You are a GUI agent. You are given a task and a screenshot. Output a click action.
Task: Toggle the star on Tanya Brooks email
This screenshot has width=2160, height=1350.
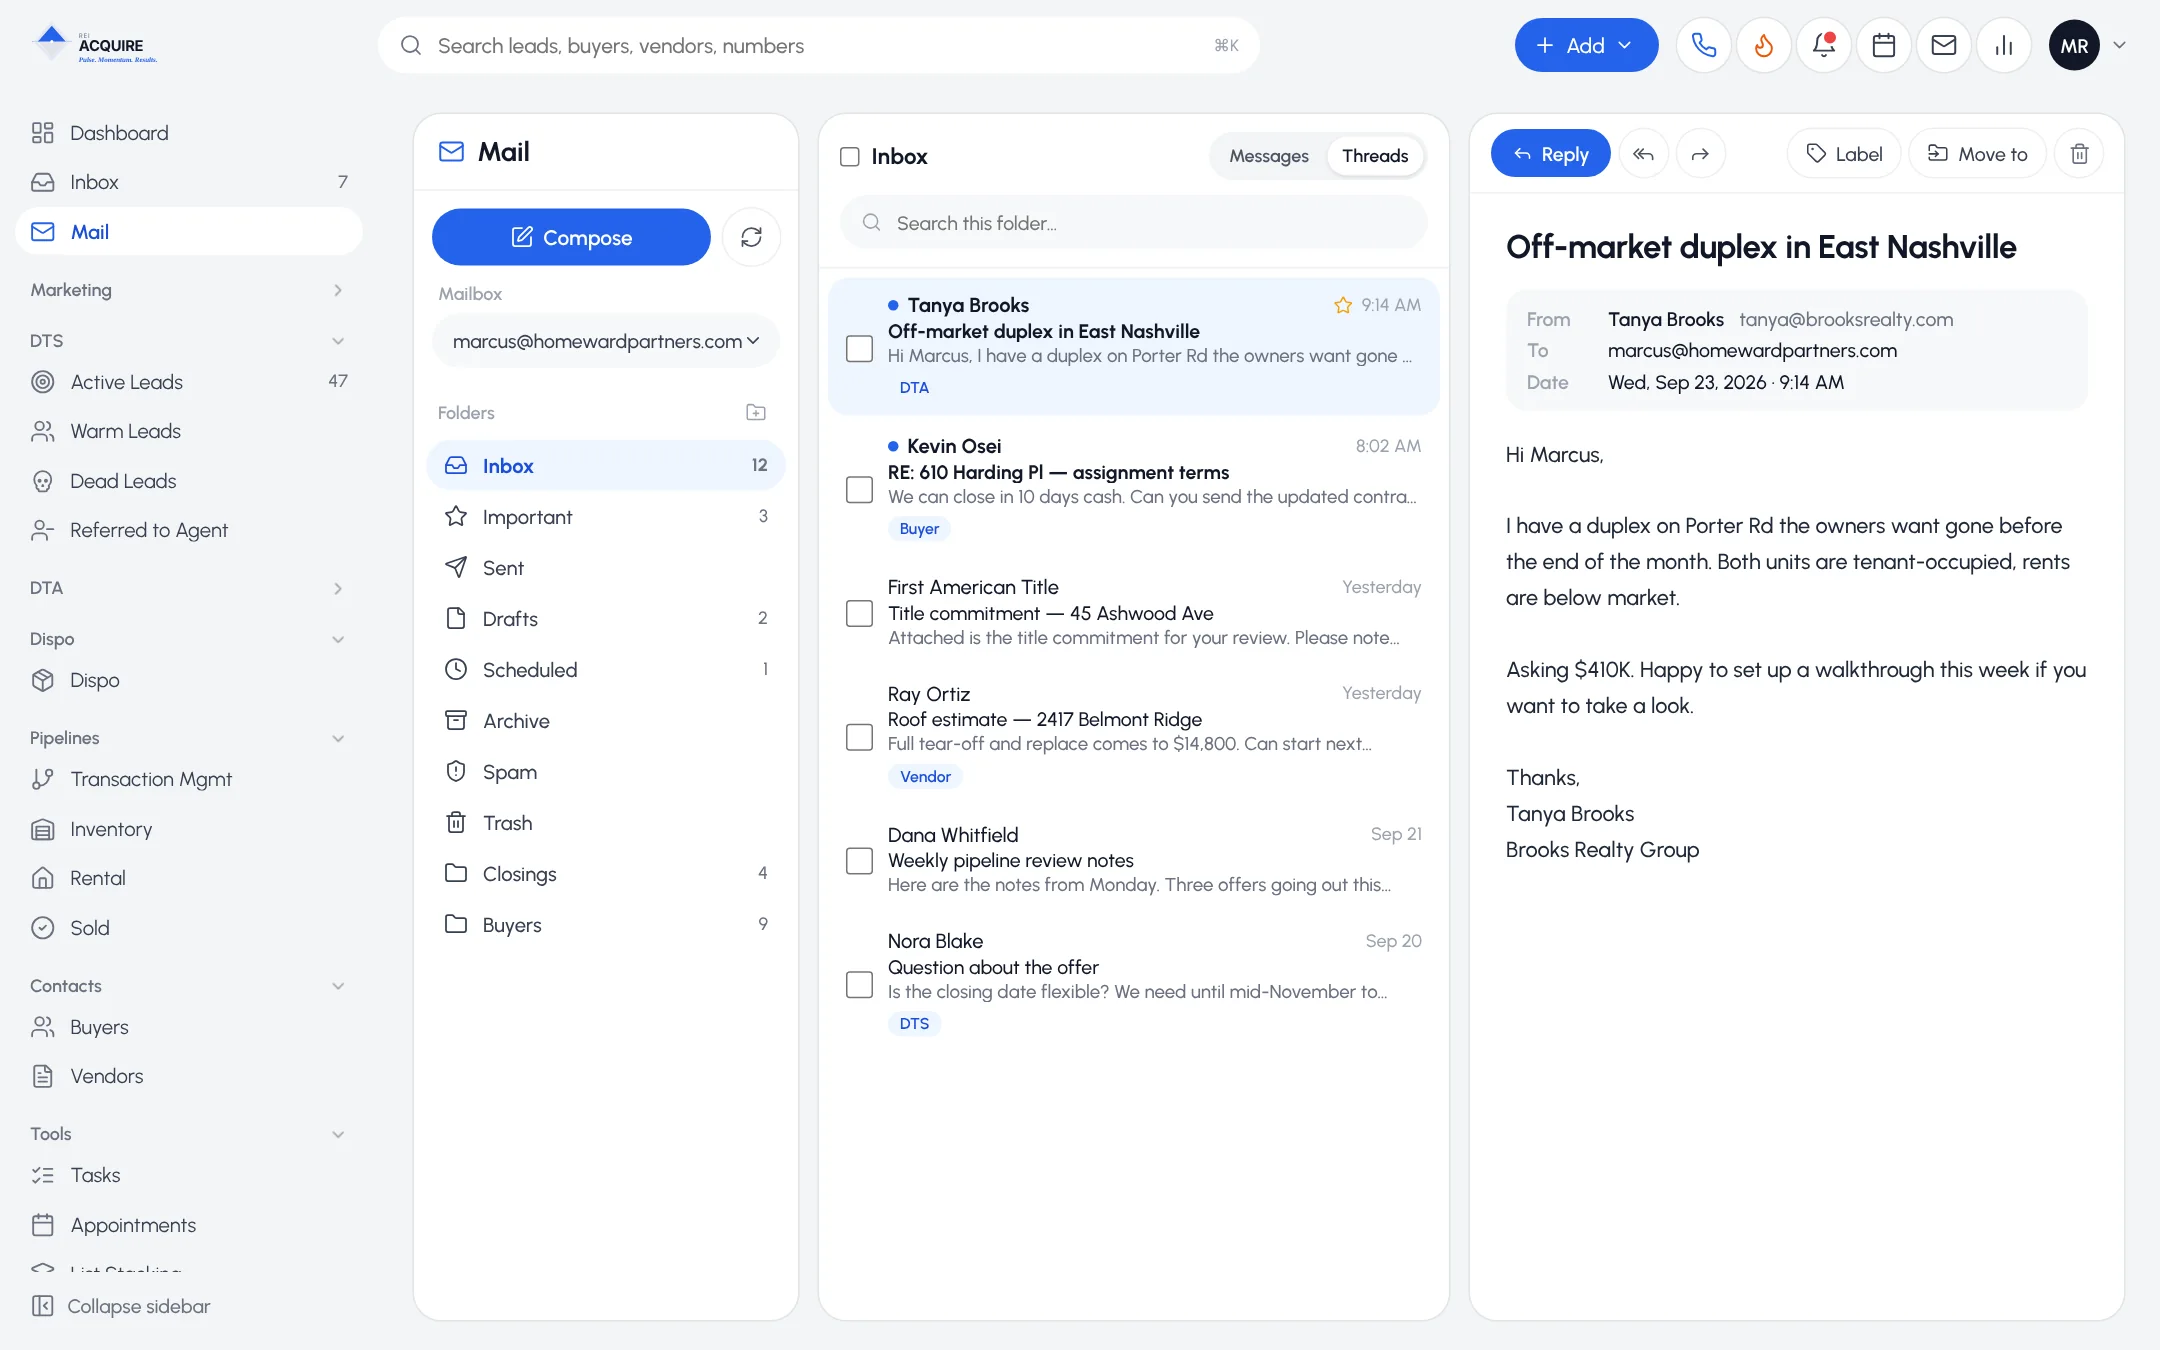(1342, 305)
